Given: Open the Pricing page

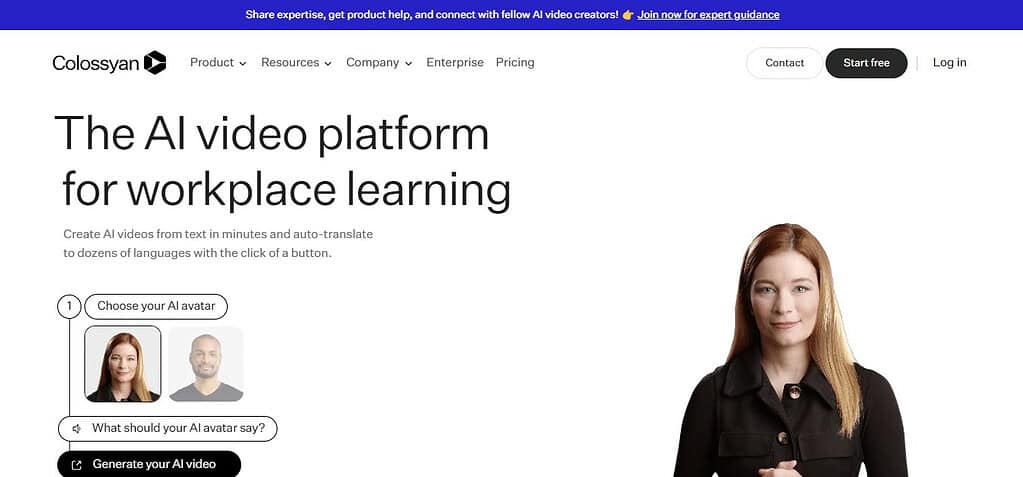Looking at the screenshot, I should tap(515, 63).
